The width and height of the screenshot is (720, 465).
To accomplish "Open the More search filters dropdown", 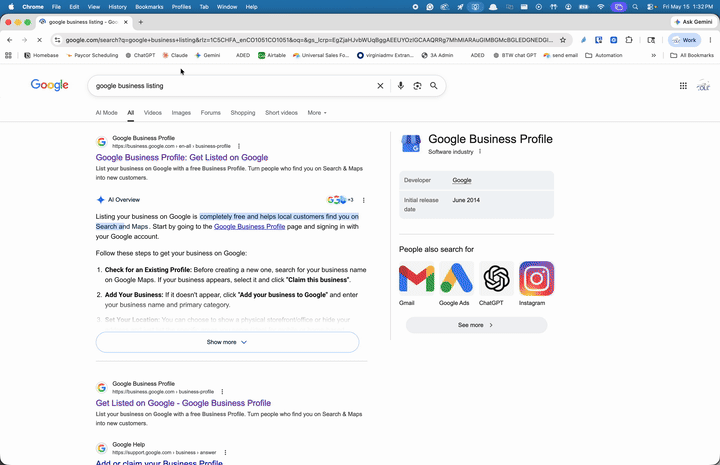I will pyautogui.click(x=317, y=112).
